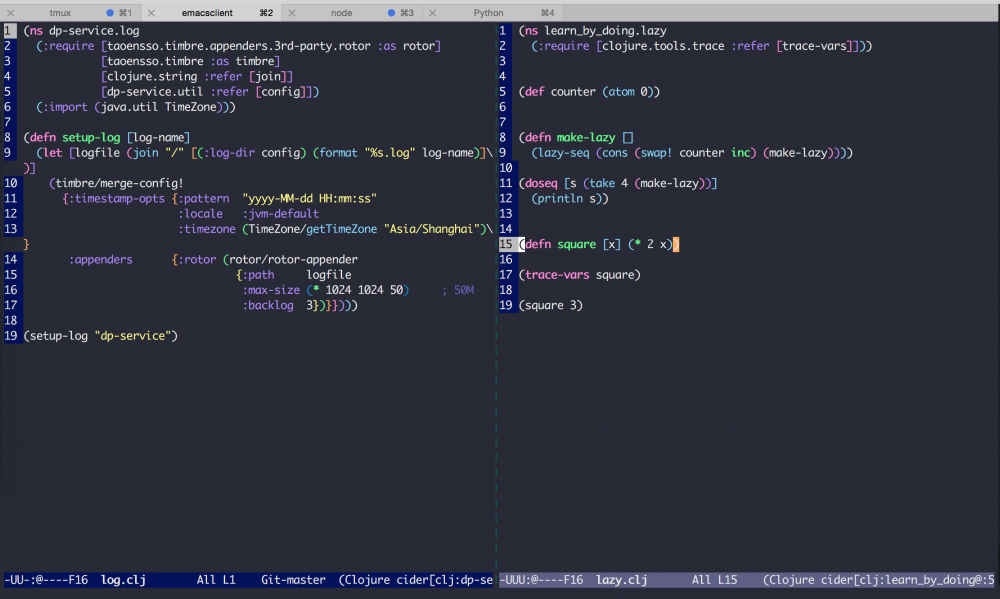Image resolution: width=1000 pixels, height=599 pixels.
Task: Click the blue activity dot on the node tab
Action: [x=392, y=13]
